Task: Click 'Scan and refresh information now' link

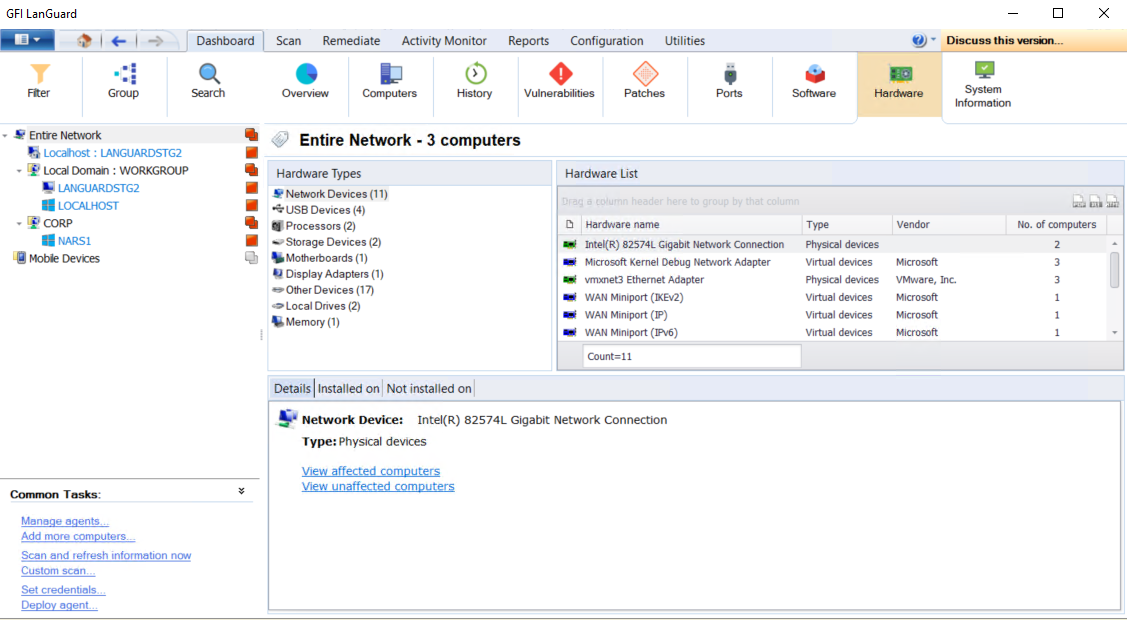Action: point(106,555)
